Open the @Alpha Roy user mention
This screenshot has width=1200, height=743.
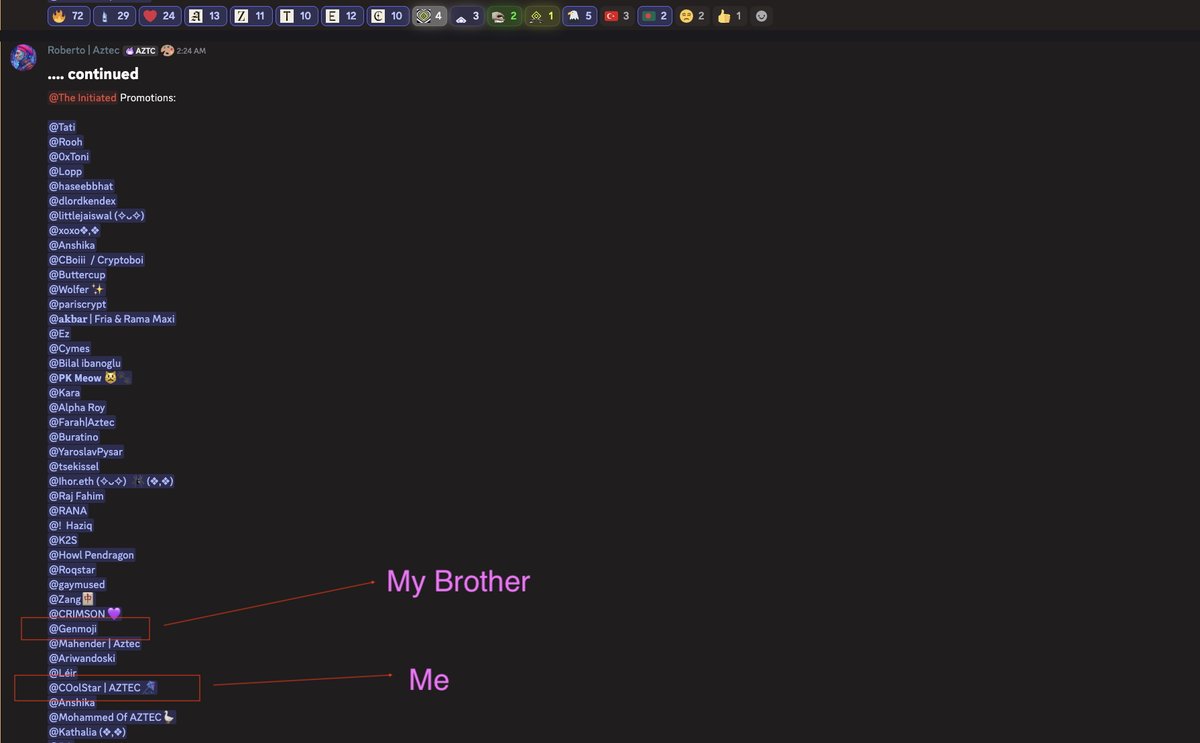[x=77, y=408]
